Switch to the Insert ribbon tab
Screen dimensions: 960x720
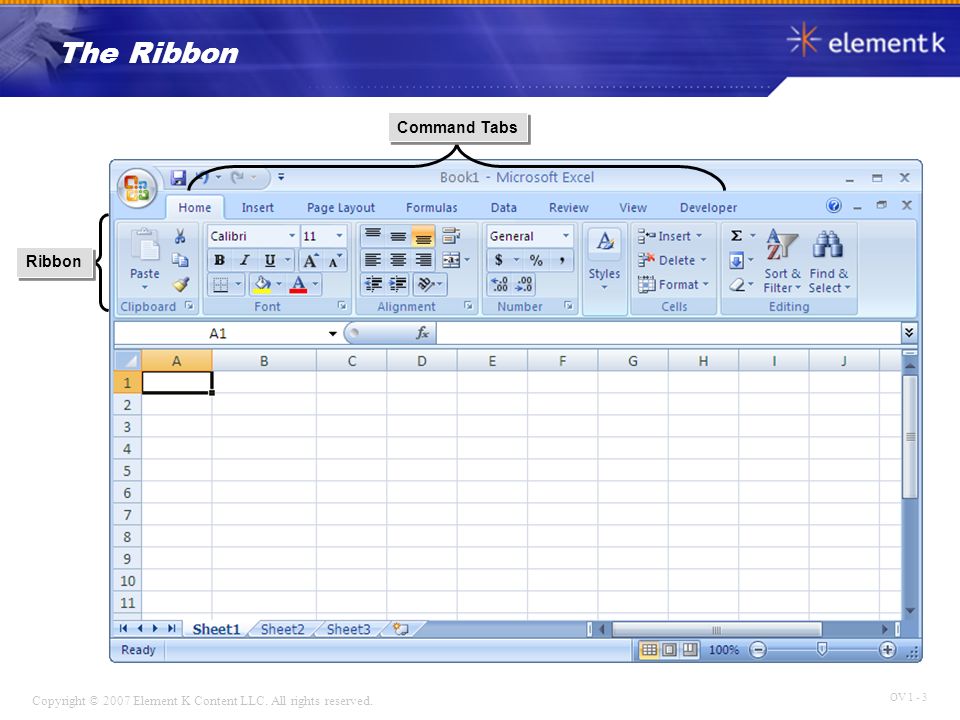click(258, 208)
